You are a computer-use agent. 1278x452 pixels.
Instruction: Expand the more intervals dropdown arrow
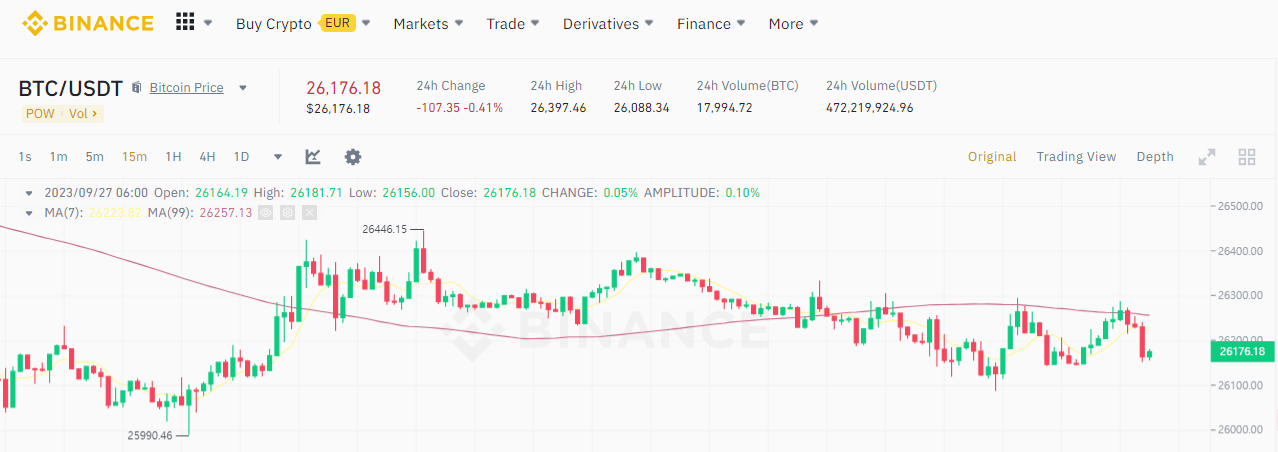tap(278, 157)
